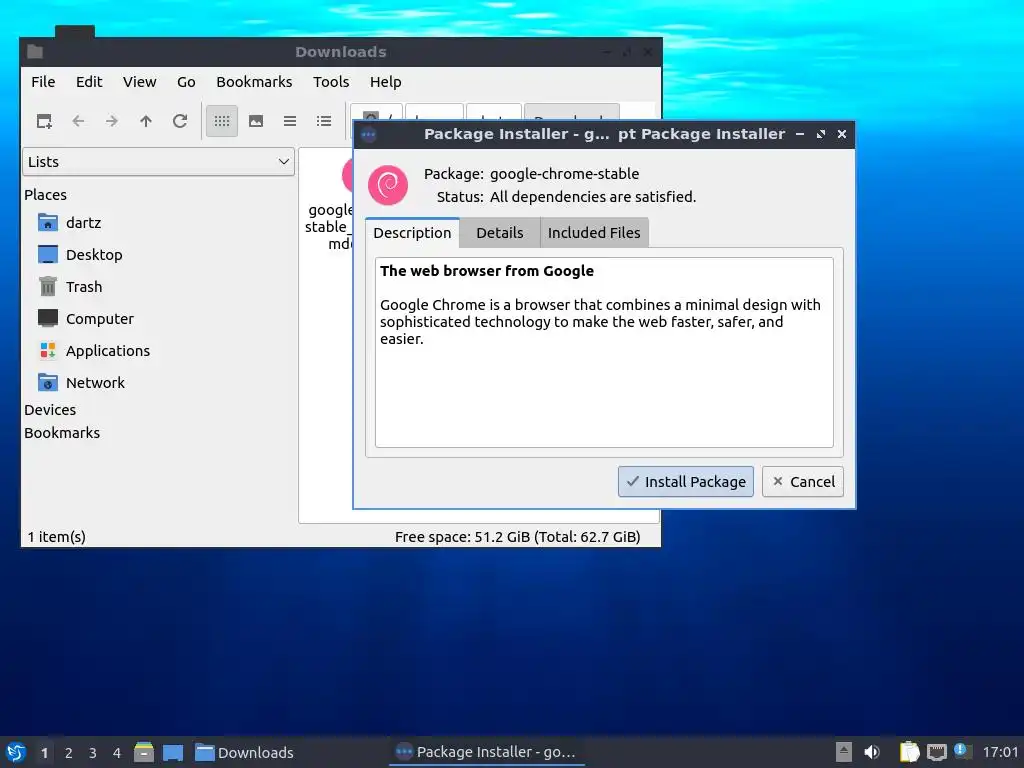
Task: Go back using the left arrow icon
Action: pyautogui.click(x=78, y=121)
